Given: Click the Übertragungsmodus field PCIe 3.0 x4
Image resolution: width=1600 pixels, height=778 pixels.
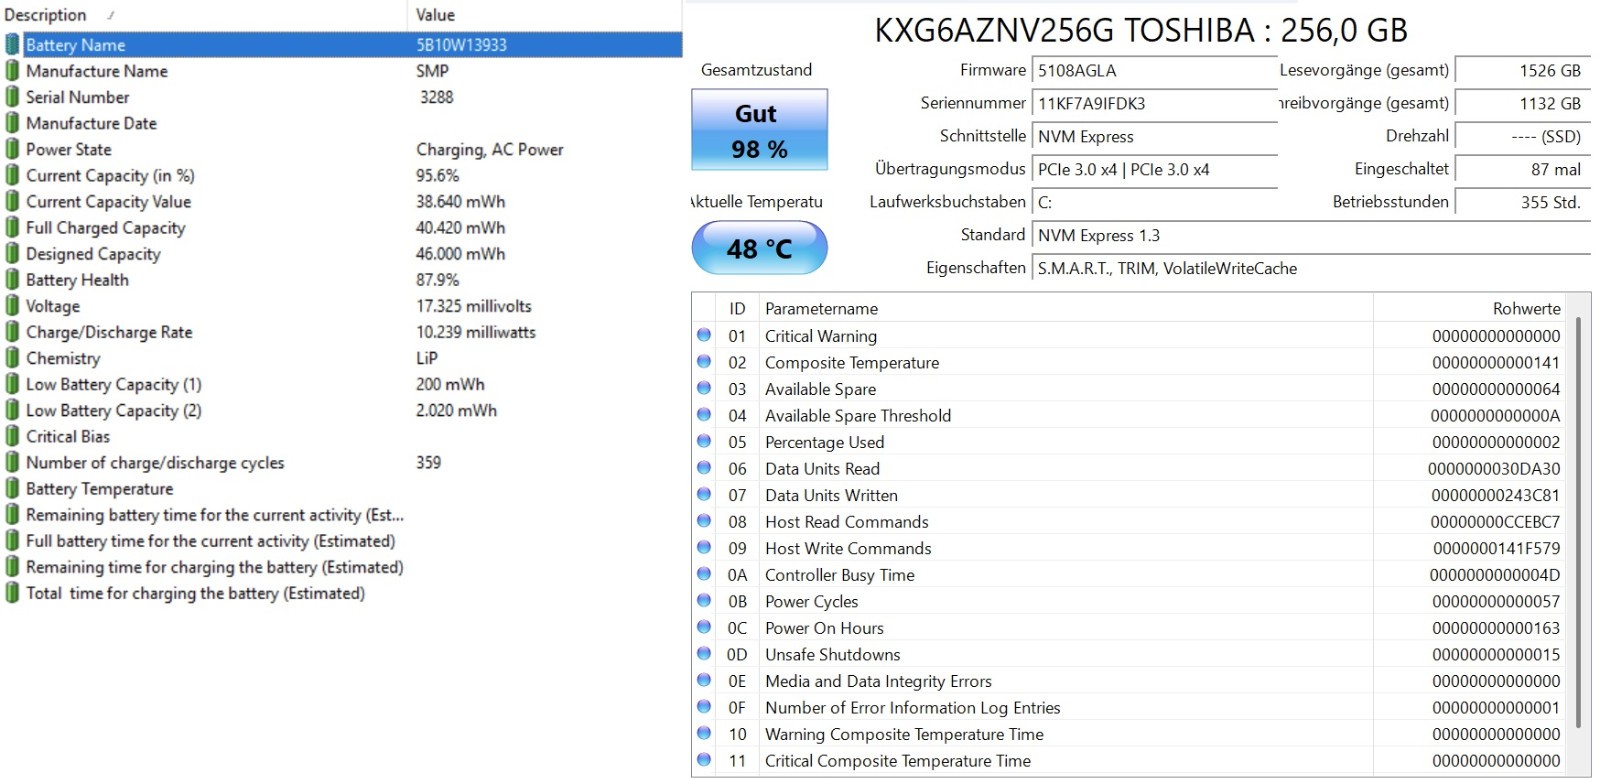Looking at the screenshot, I should [1155, 169].
